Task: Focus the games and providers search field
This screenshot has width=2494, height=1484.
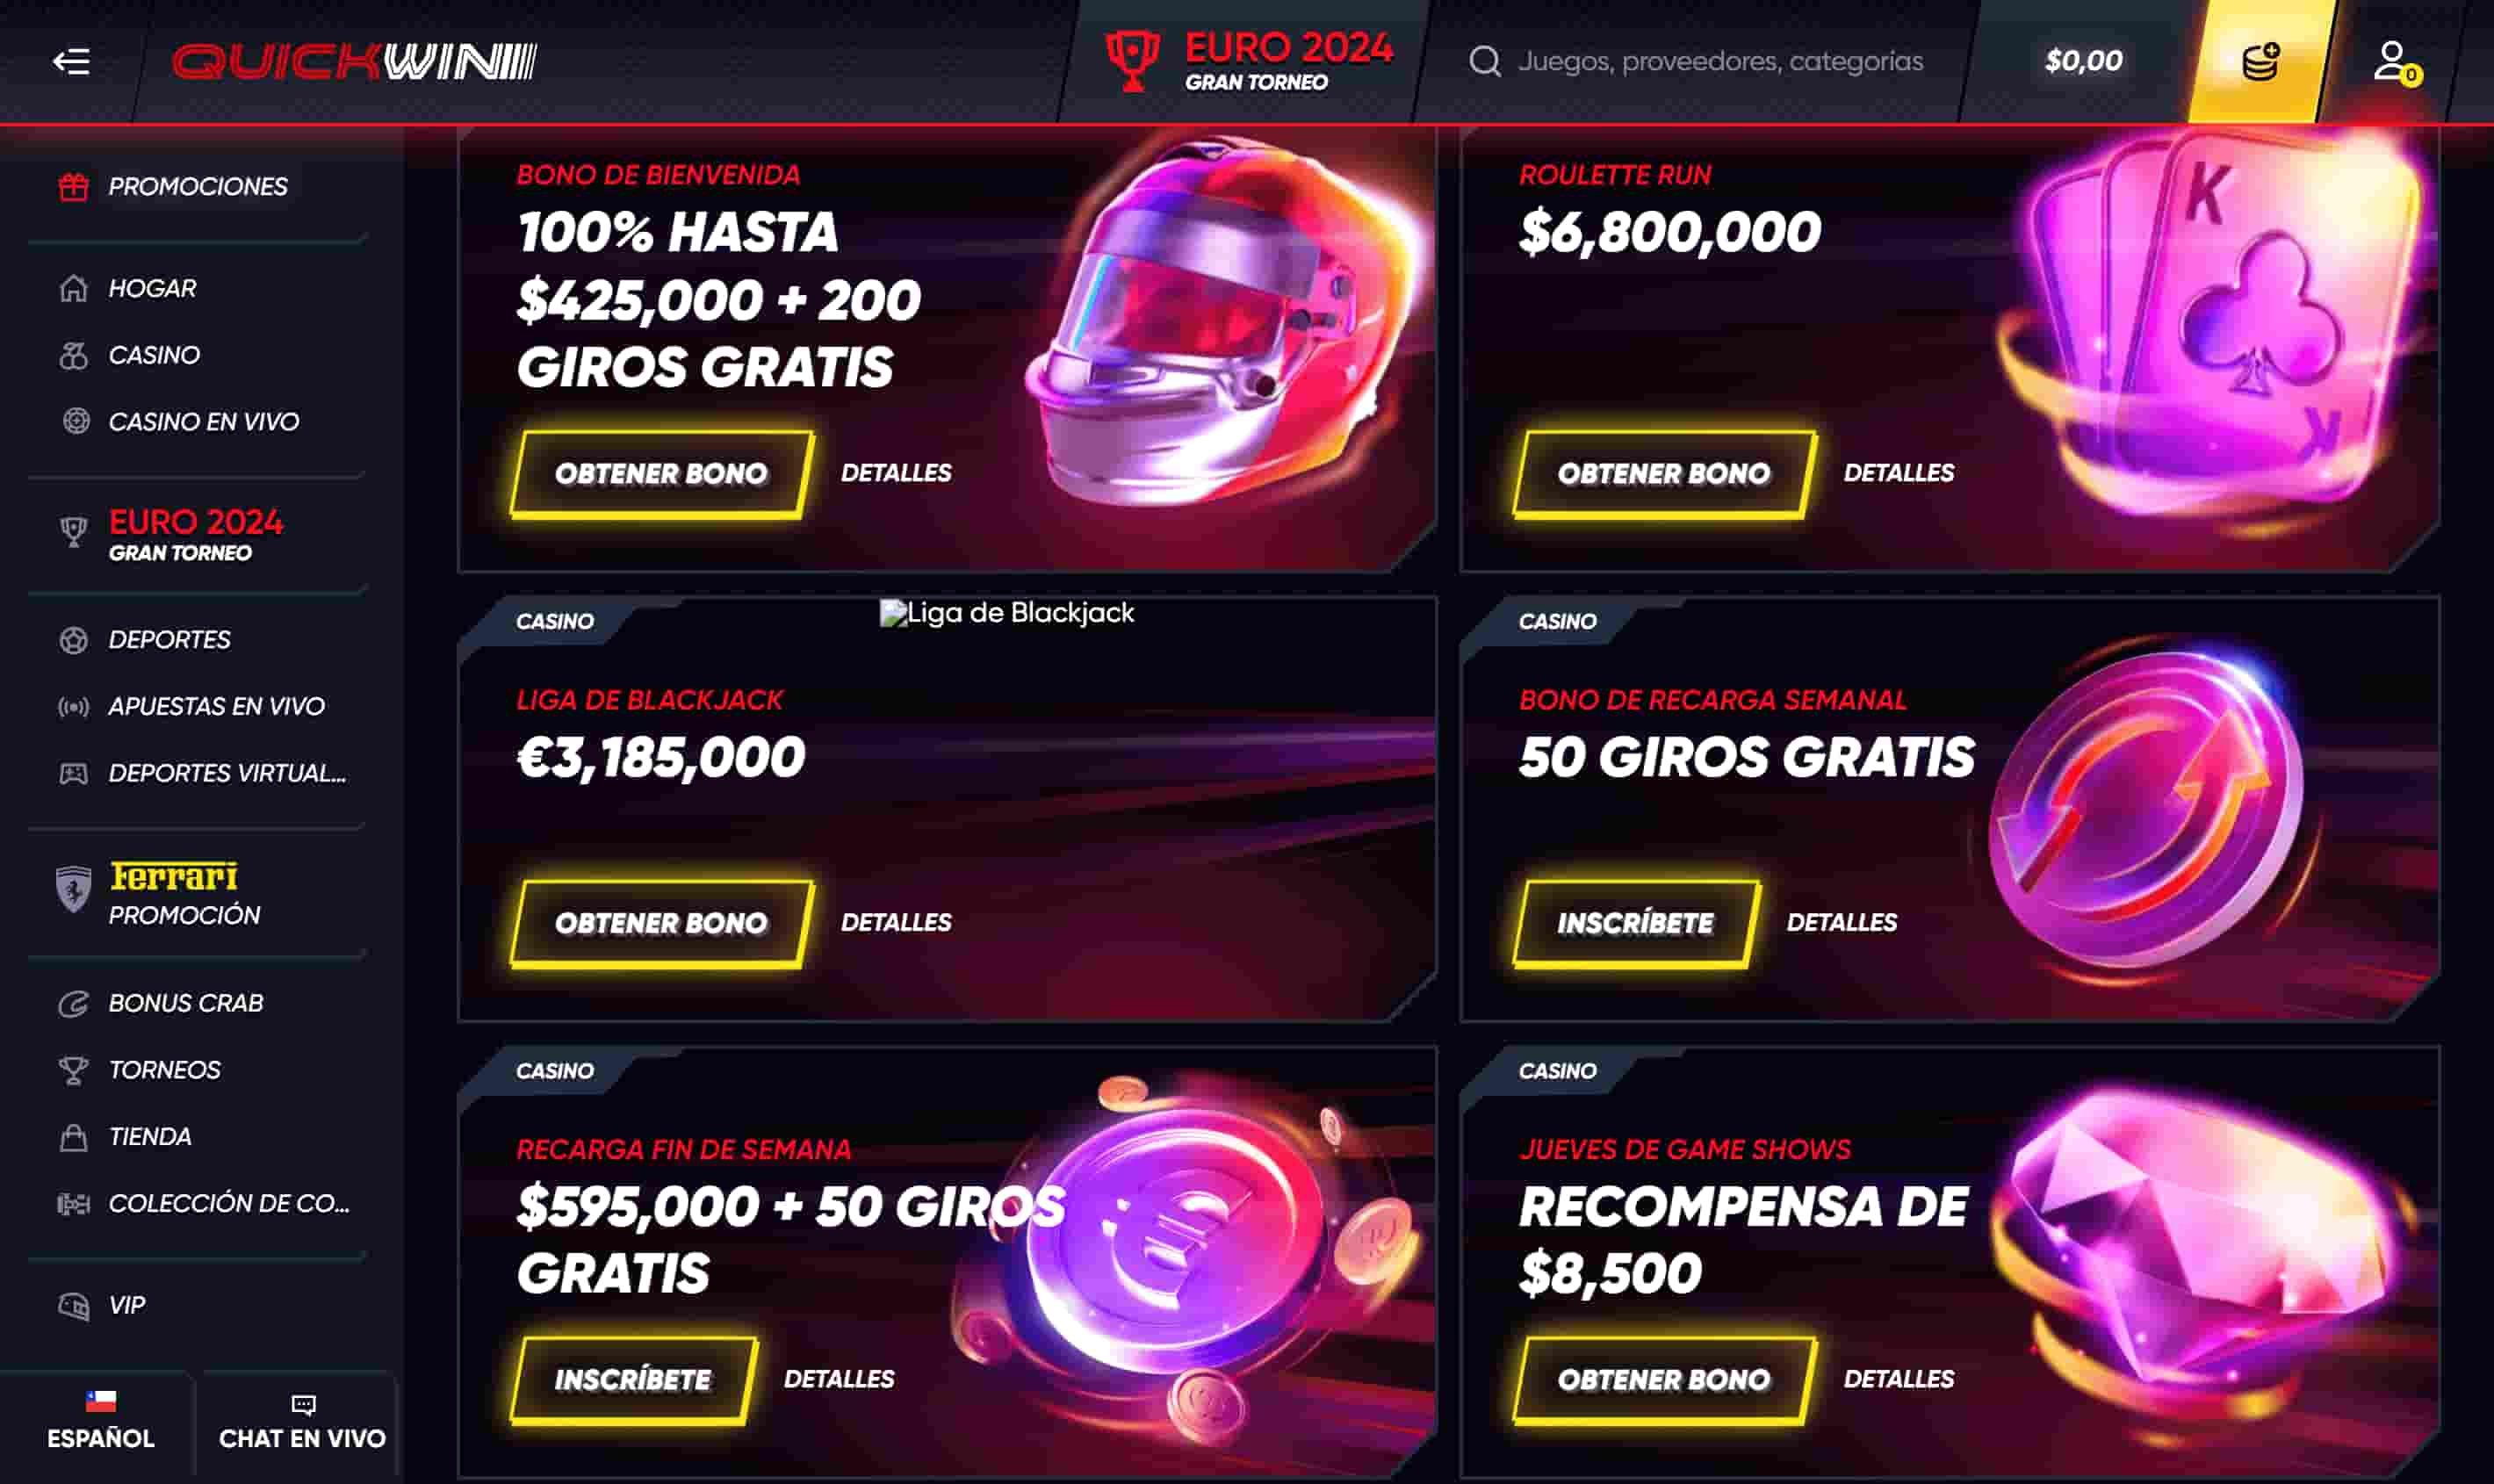Action: pyautogui.click(x=1720, y=61)
